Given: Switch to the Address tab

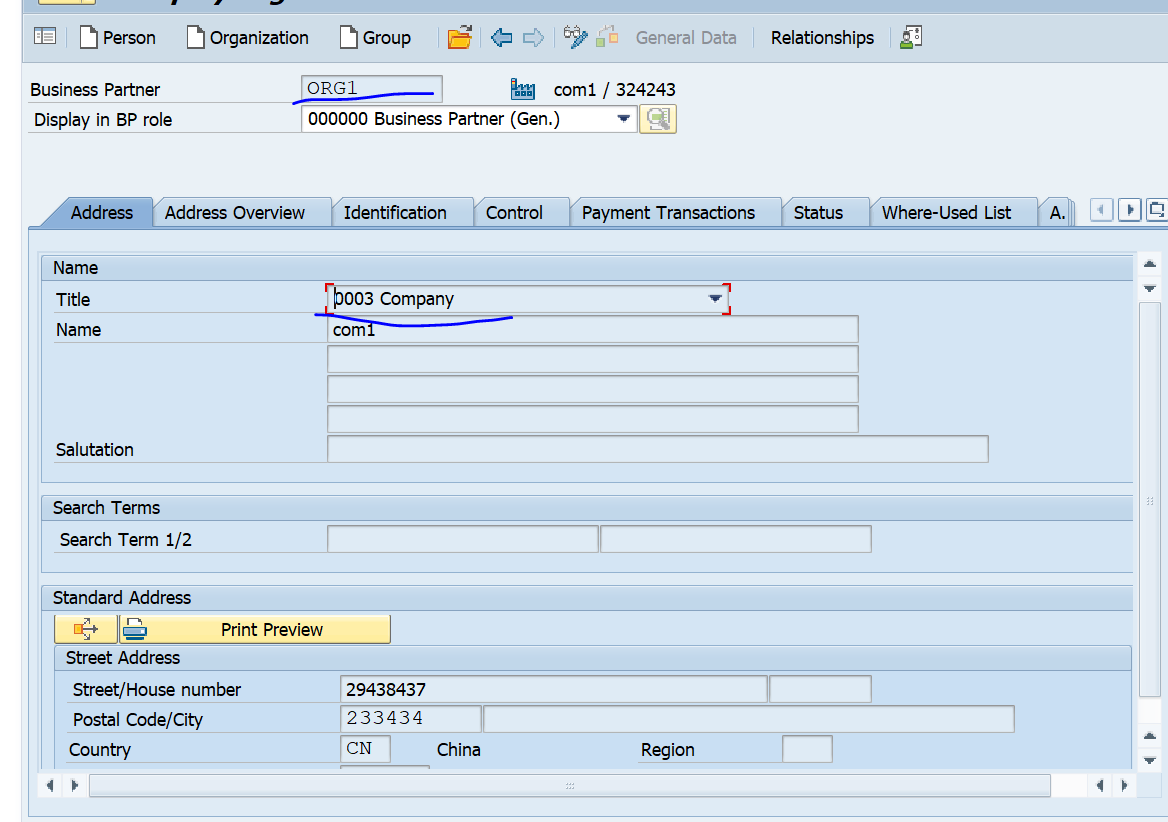Looking at the screenshot, I should coord(101,213).
